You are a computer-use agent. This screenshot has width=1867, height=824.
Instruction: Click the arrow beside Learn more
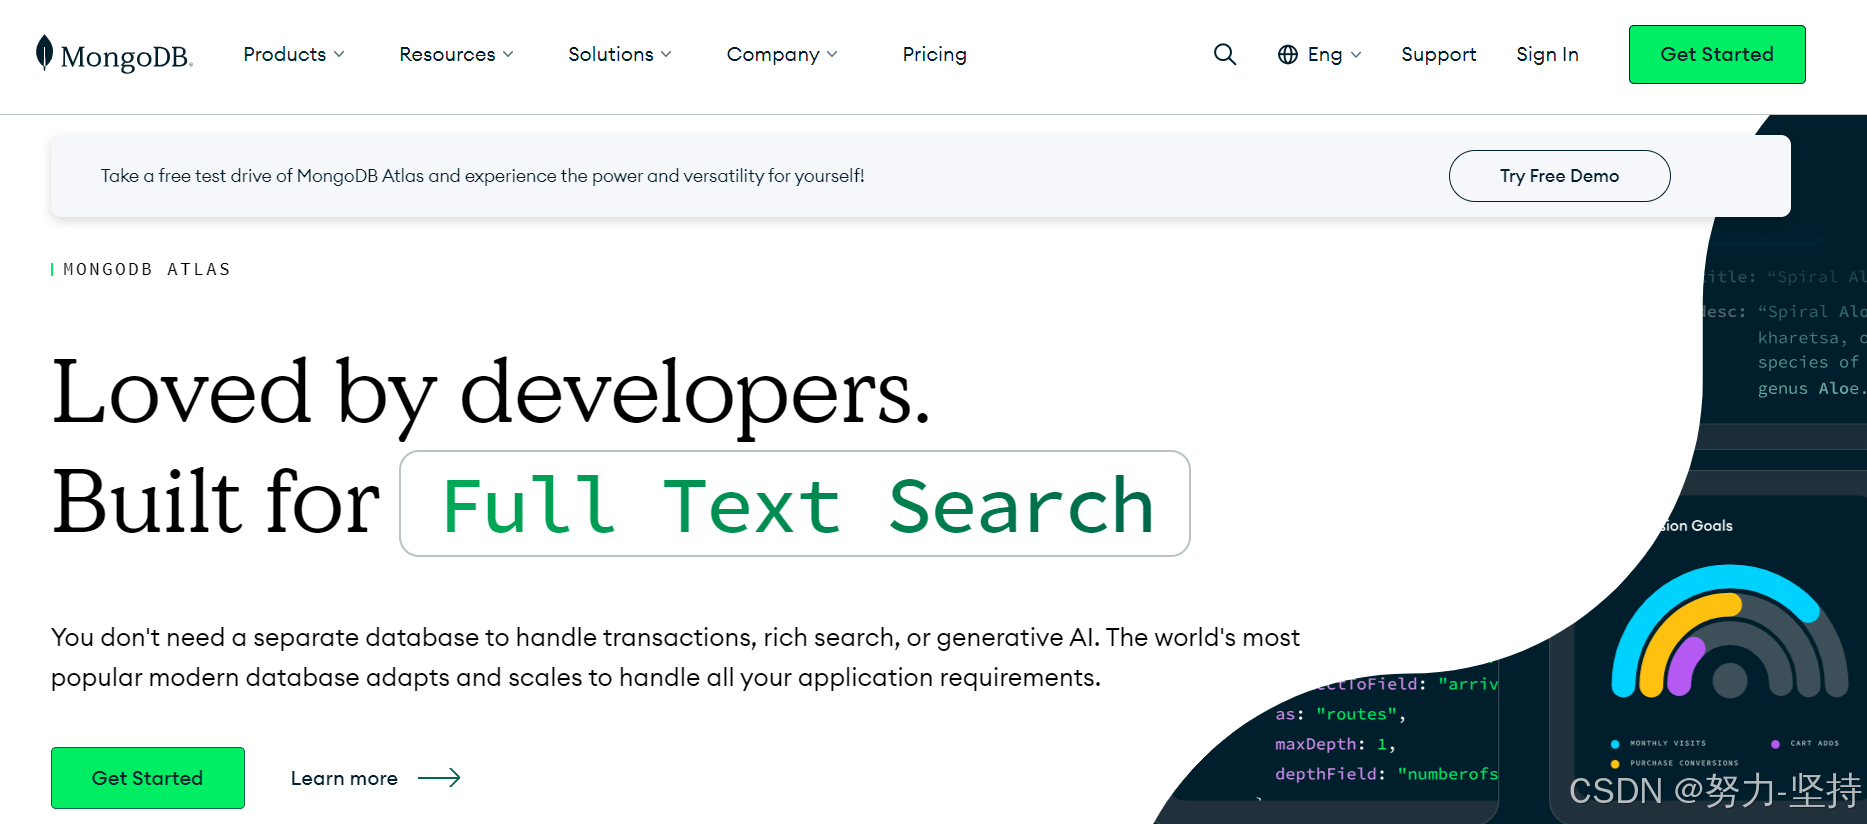(439, 778)
